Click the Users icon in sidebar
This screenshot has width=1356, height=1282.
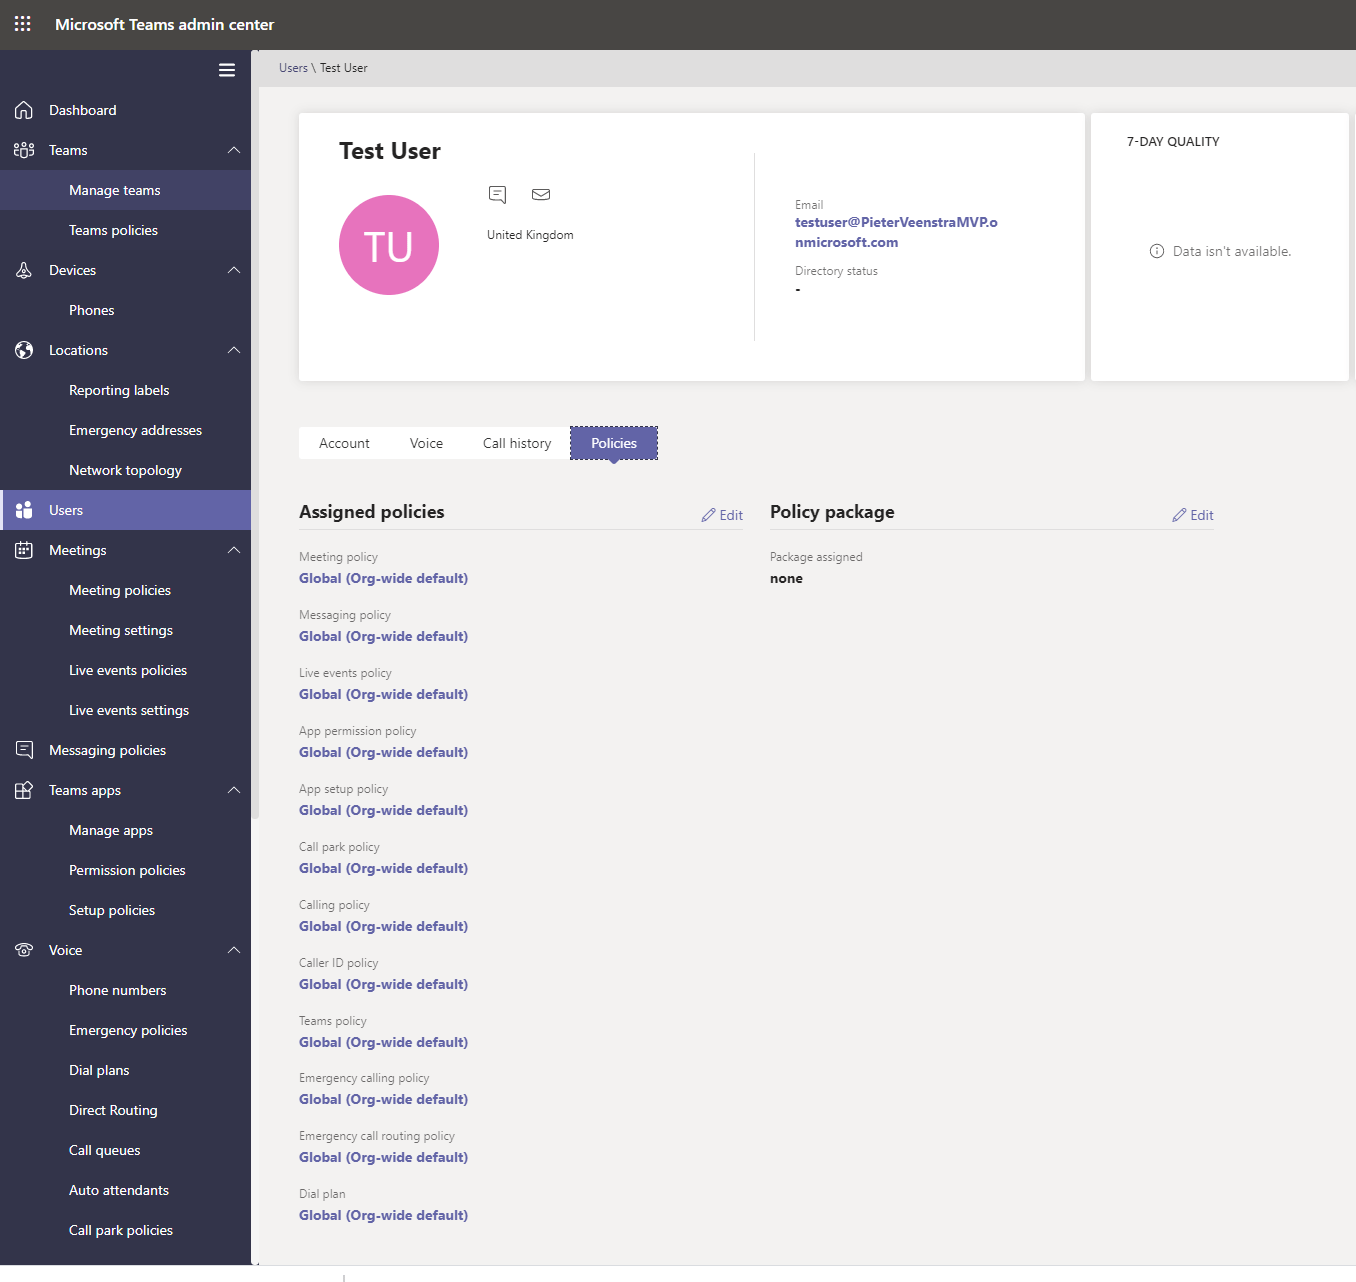point(24,510)
